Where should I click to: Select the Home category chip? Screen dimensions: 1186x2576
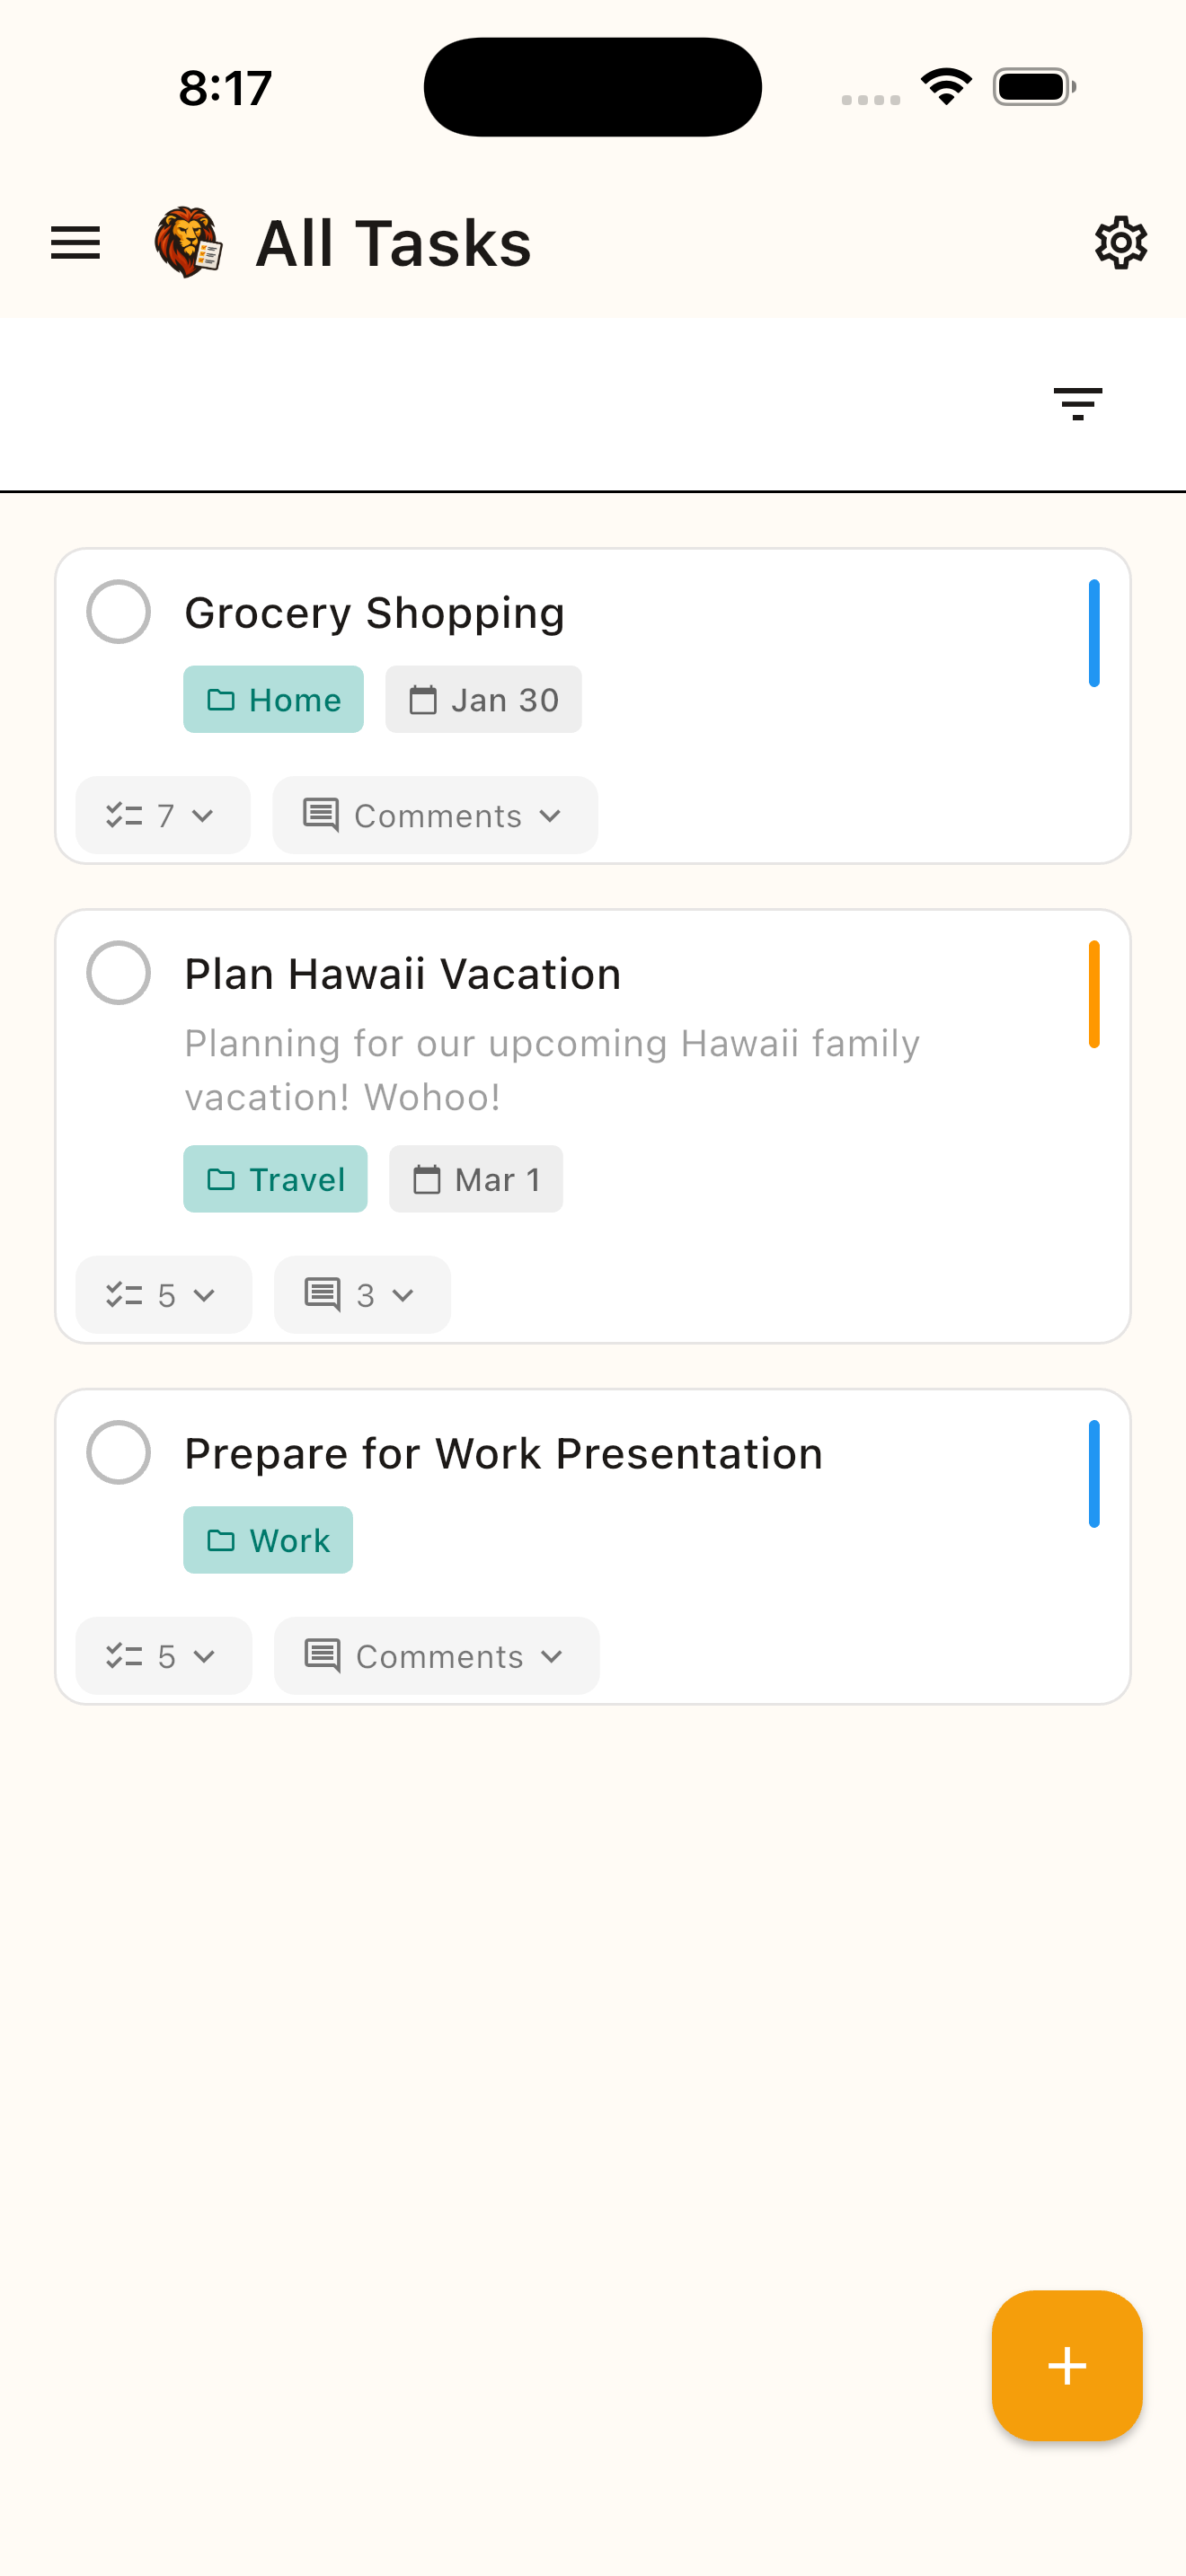273,699
